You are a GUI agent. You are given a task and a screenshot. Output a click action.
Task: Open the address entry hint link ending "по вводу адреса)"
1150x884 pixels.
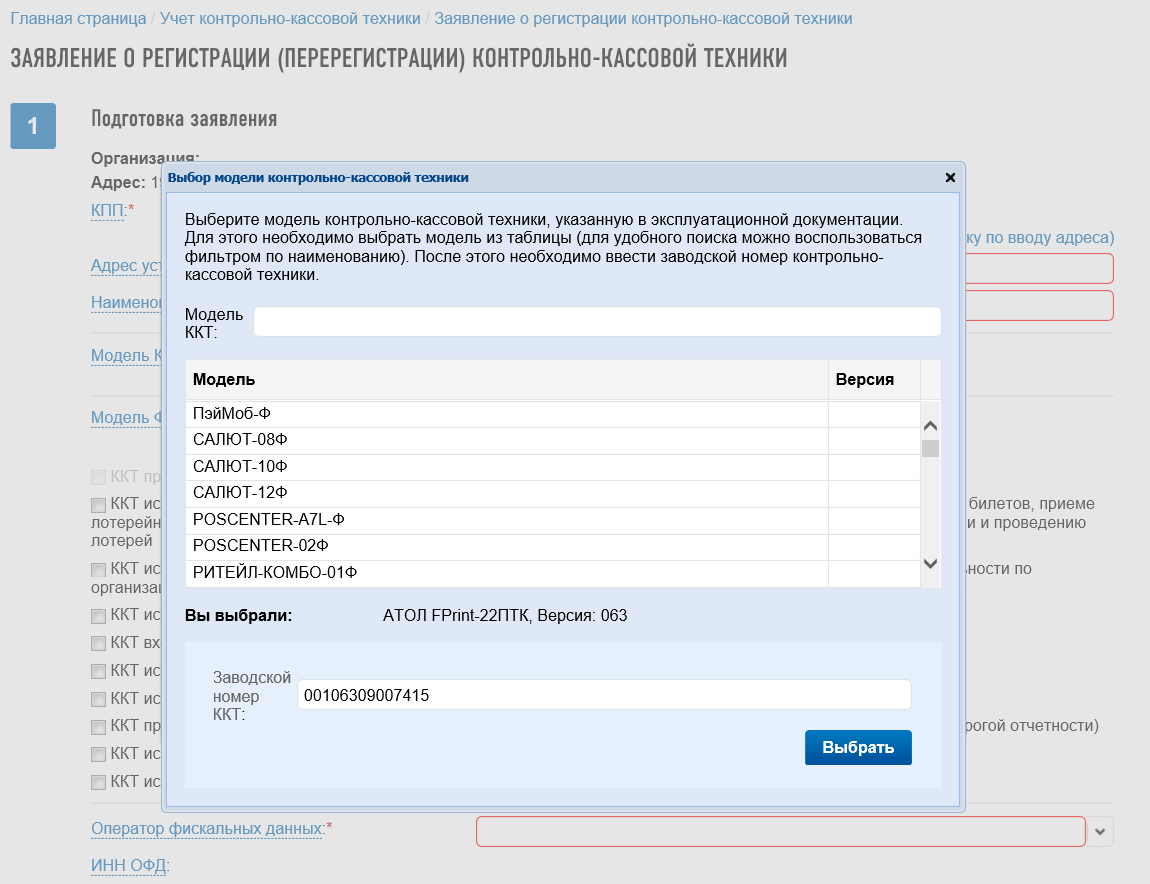point(1040,238)
